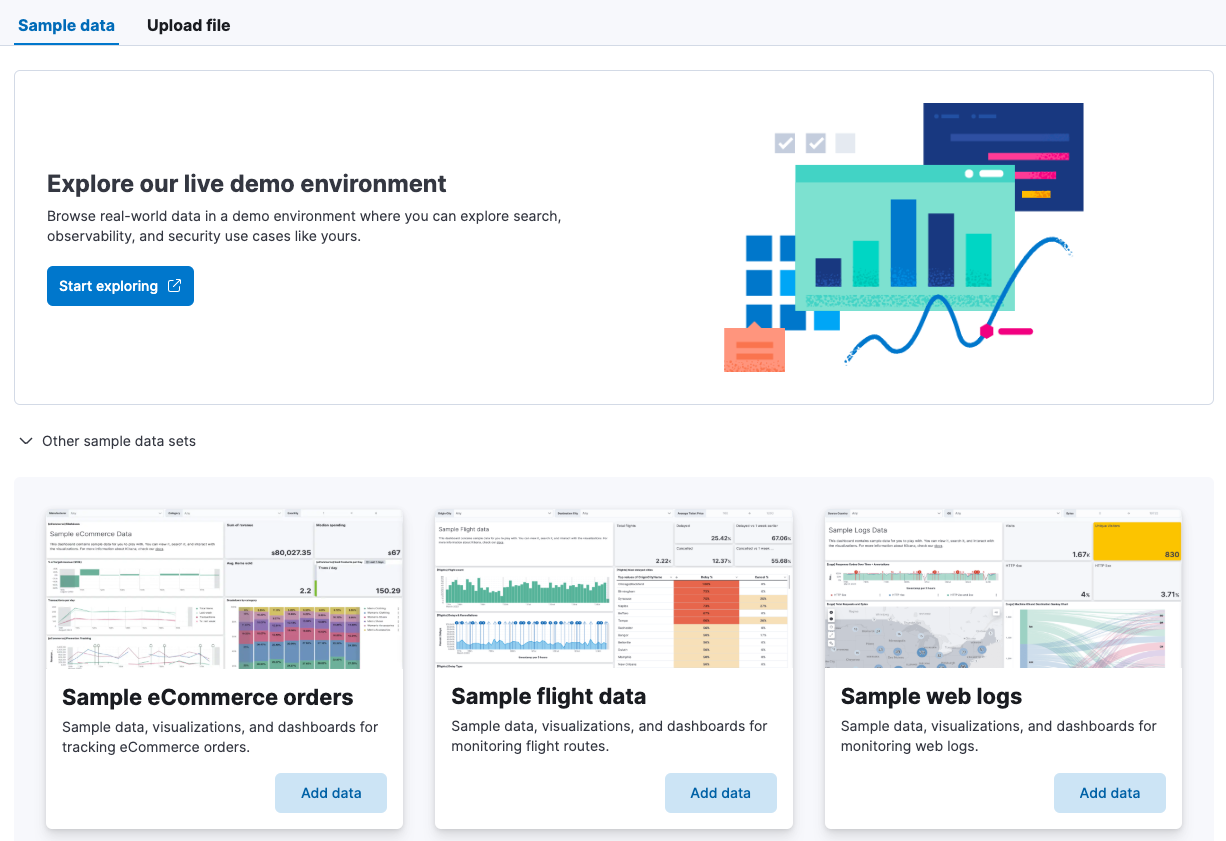Screen dimensions: 1226x841
Task: Select the Sample data tab
Action: pyautogui.click(x=66, y=25)
